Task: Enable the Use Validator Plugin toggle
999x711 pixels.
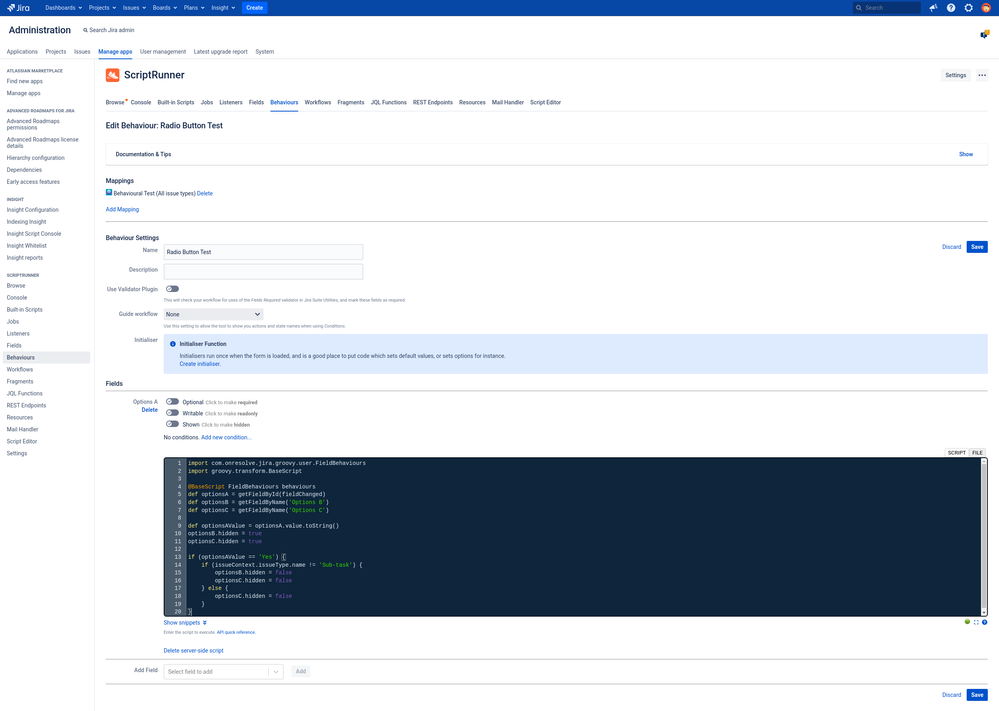Action: point(171,288)
